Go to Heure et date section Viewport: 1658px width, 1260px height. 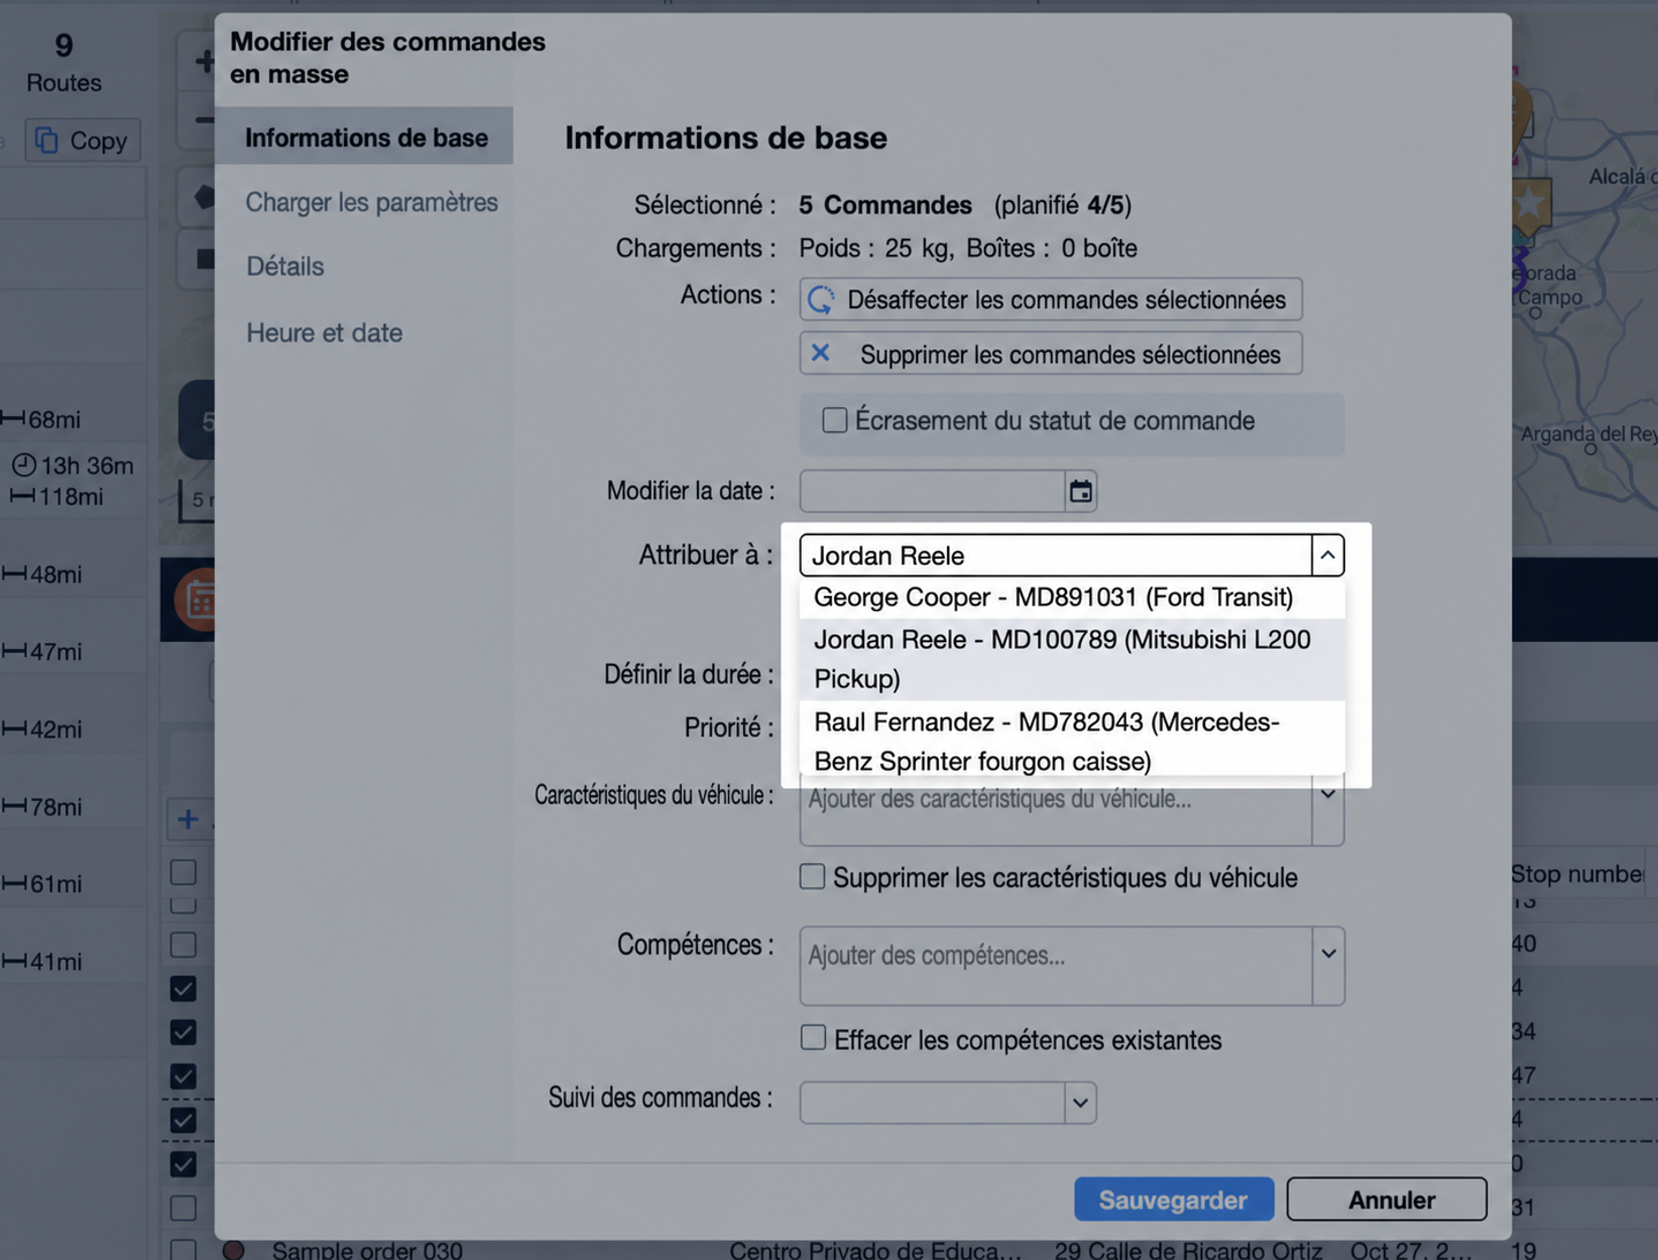(x=324, y=332)
